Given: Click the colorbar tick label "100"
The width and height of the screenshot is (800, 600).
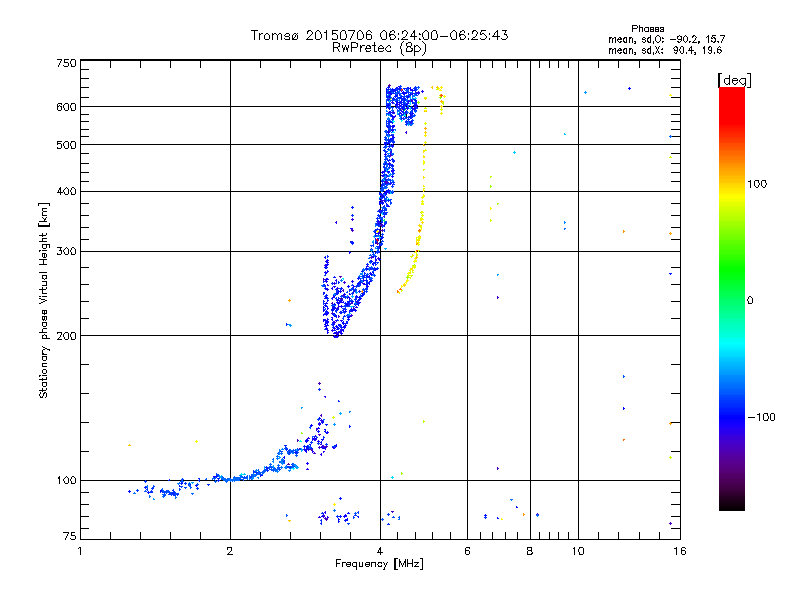Looking at the screenshot, I should [x=757, y=184].
